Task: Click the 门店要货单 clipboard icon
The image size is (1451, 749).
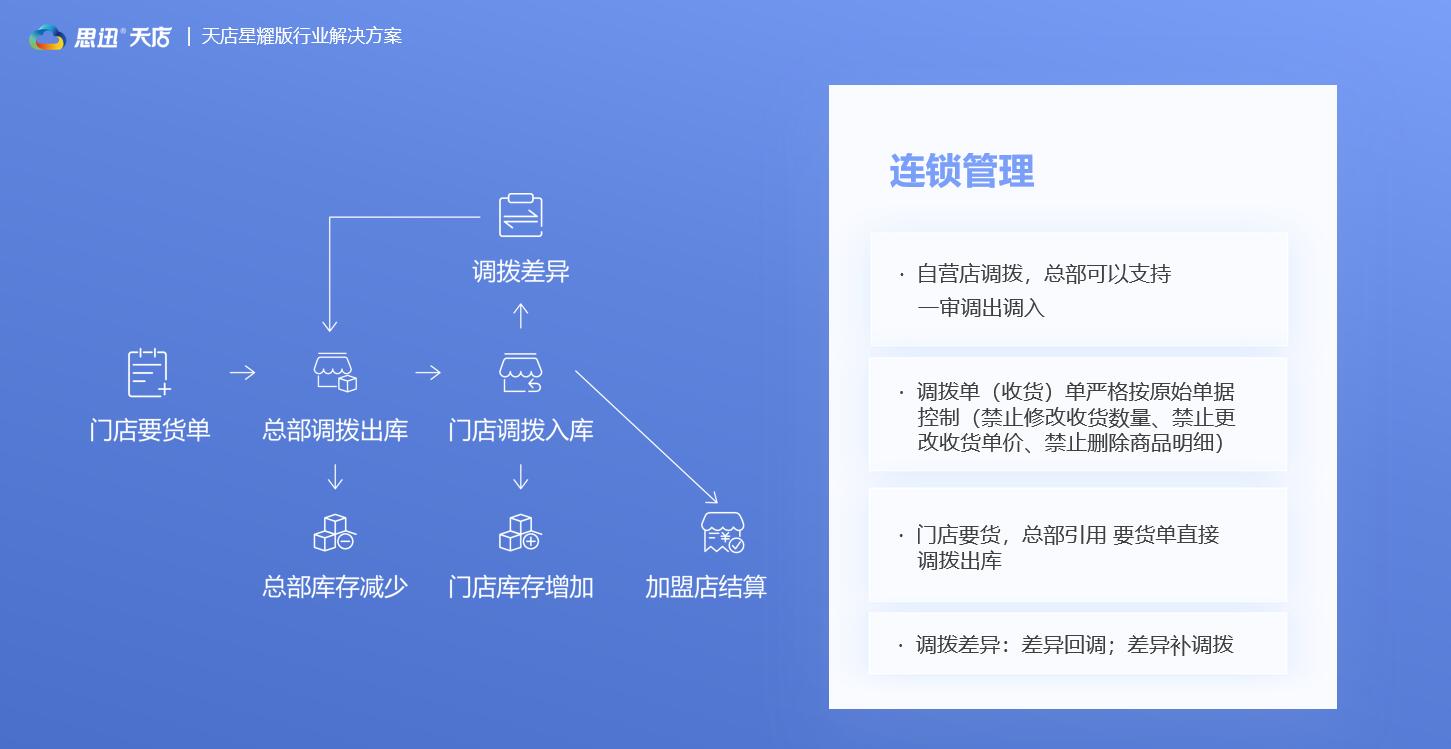Action: coord(148,373)
